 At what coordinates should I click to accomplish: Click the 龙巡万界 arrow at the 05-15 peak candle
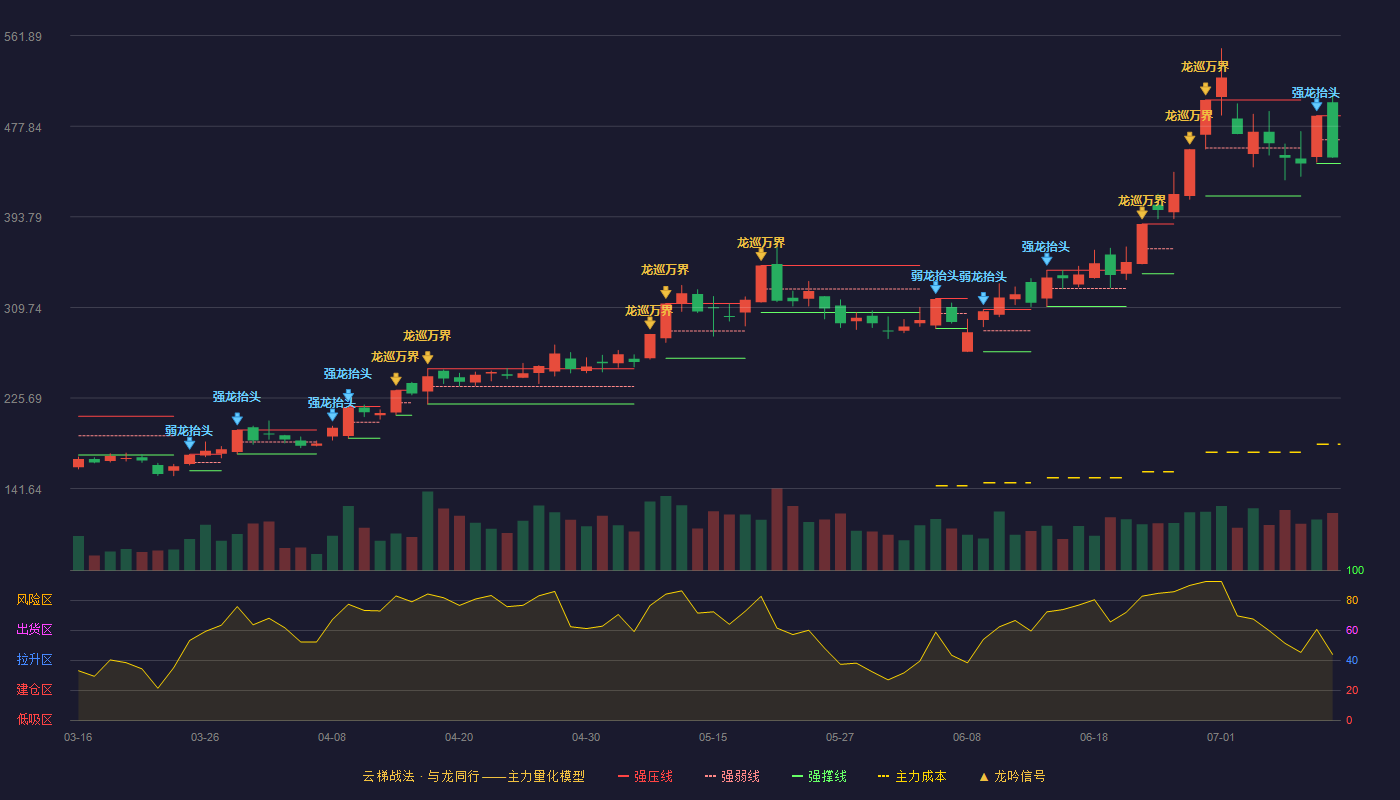(761, 255)
